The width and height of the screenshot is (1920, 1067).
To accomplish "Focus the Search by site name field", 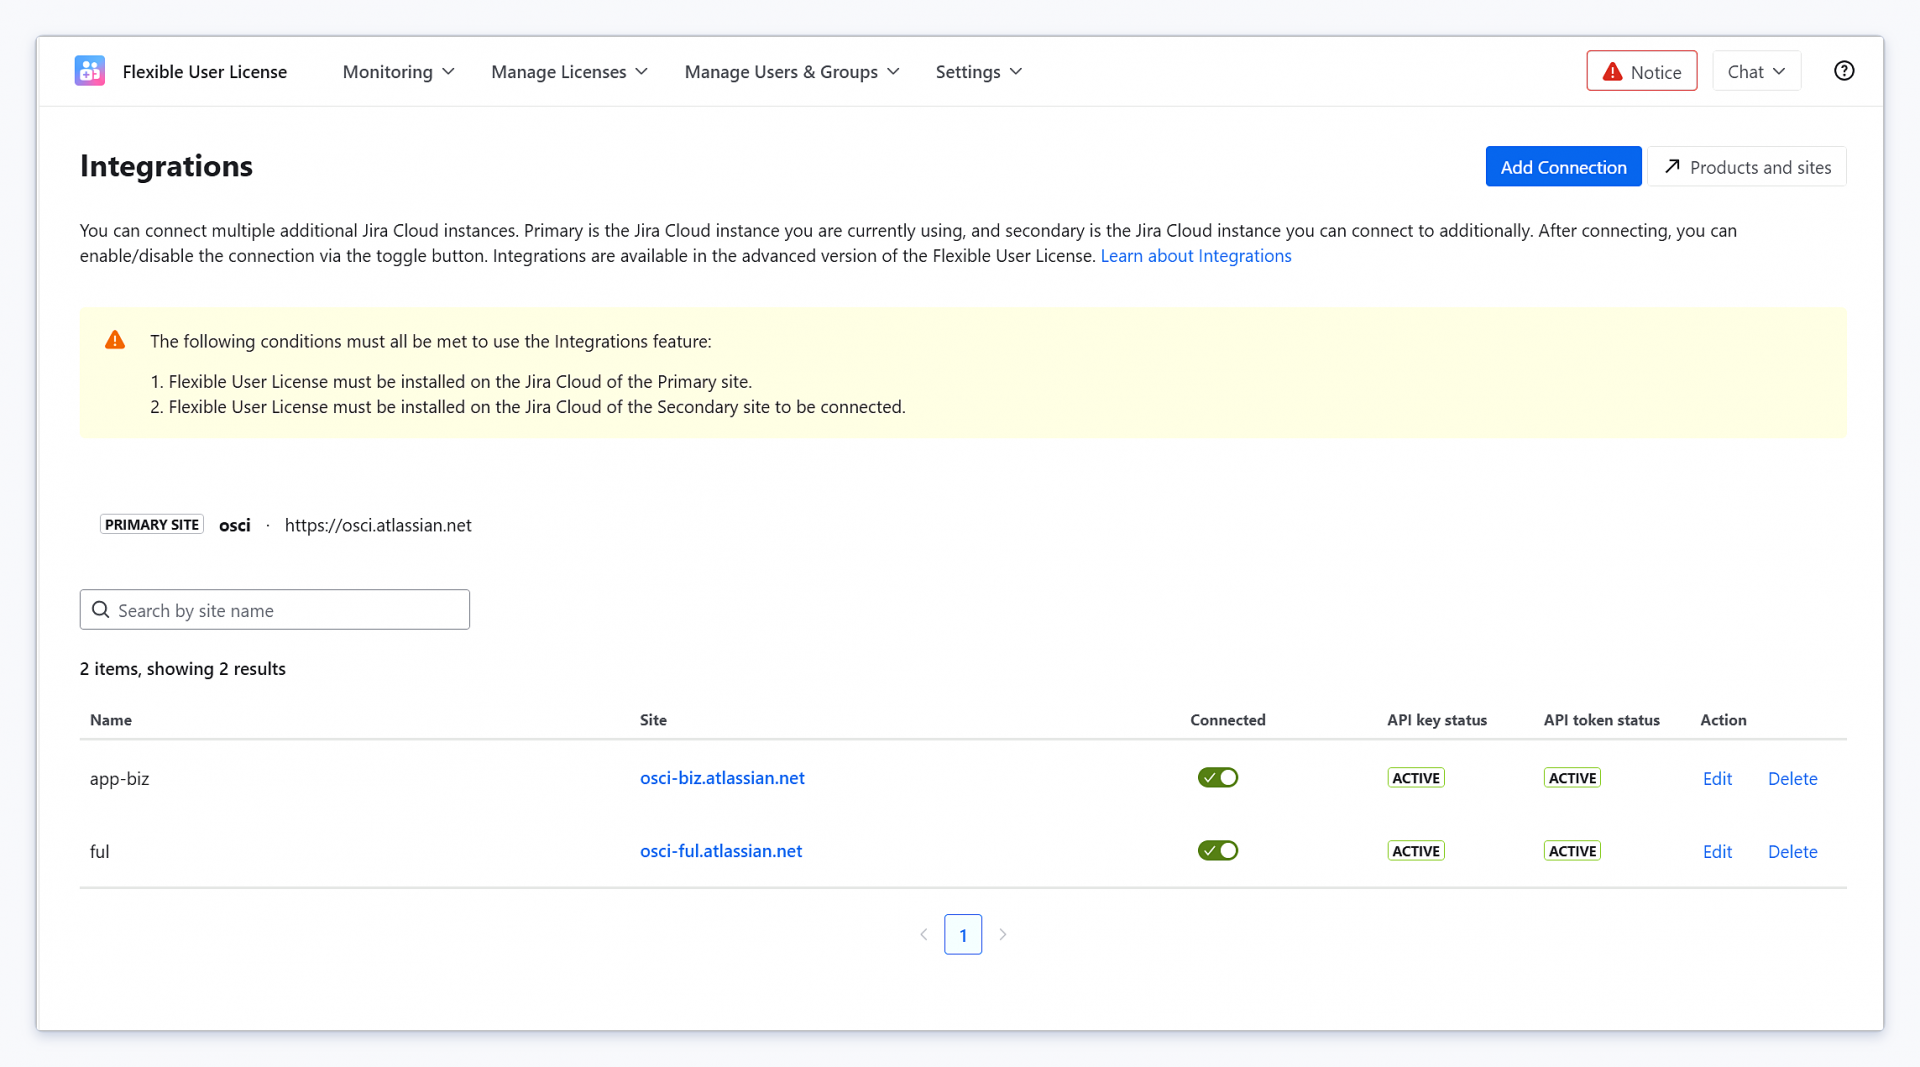I will pos(275,610).
